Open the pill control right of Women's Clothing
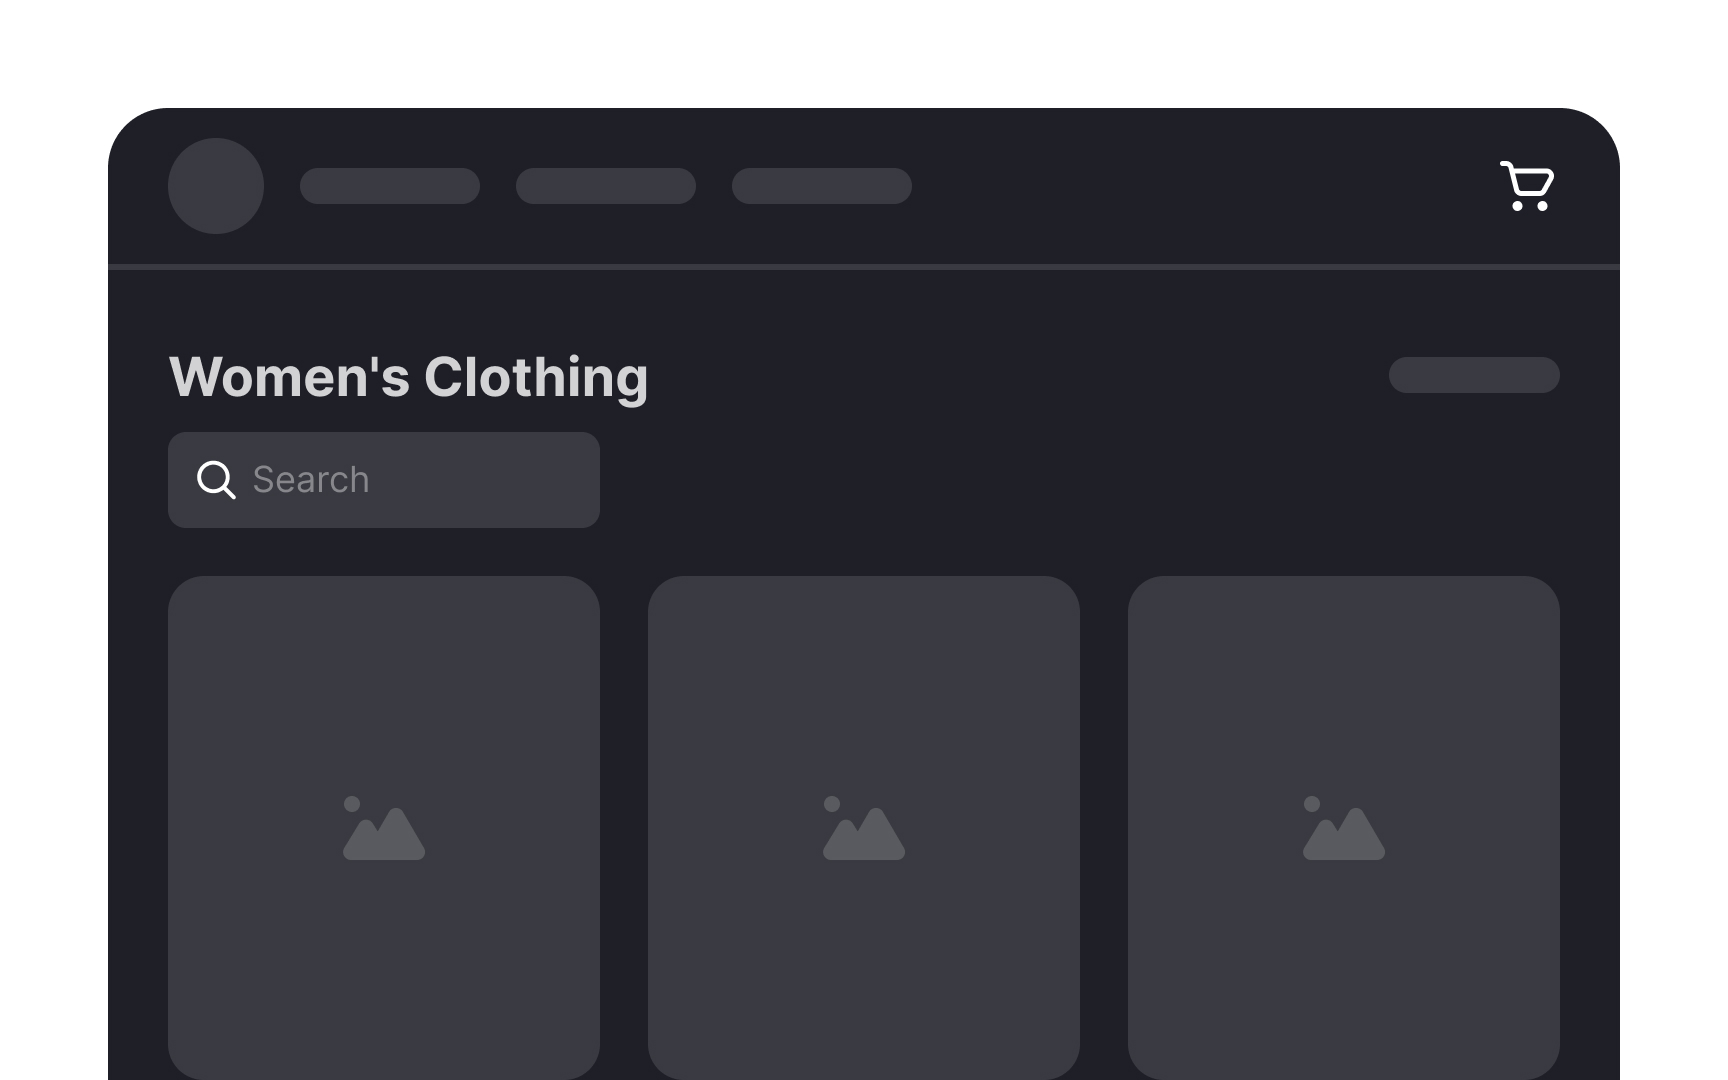 [1474, 375]
